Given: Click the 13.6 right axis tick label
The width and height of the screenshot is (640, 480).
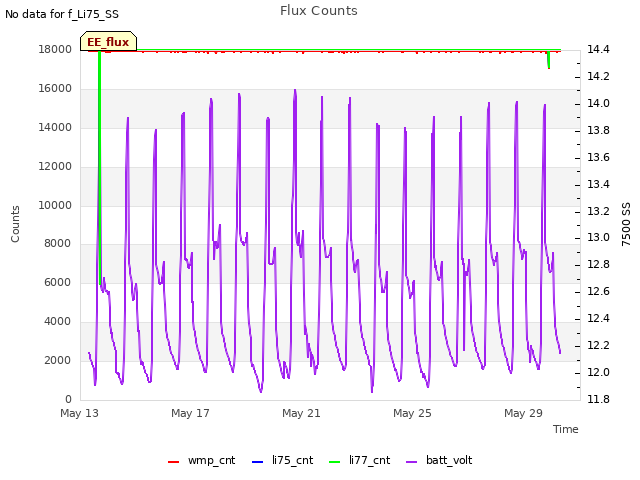Looking at the screenshot, I should [598, 157].
